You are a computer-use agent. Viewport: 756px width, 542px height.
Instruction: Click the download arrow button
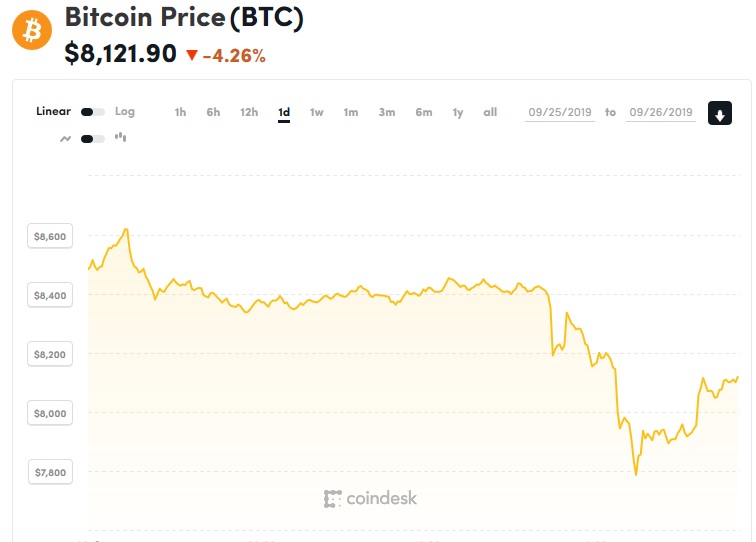tap(719, 114)
